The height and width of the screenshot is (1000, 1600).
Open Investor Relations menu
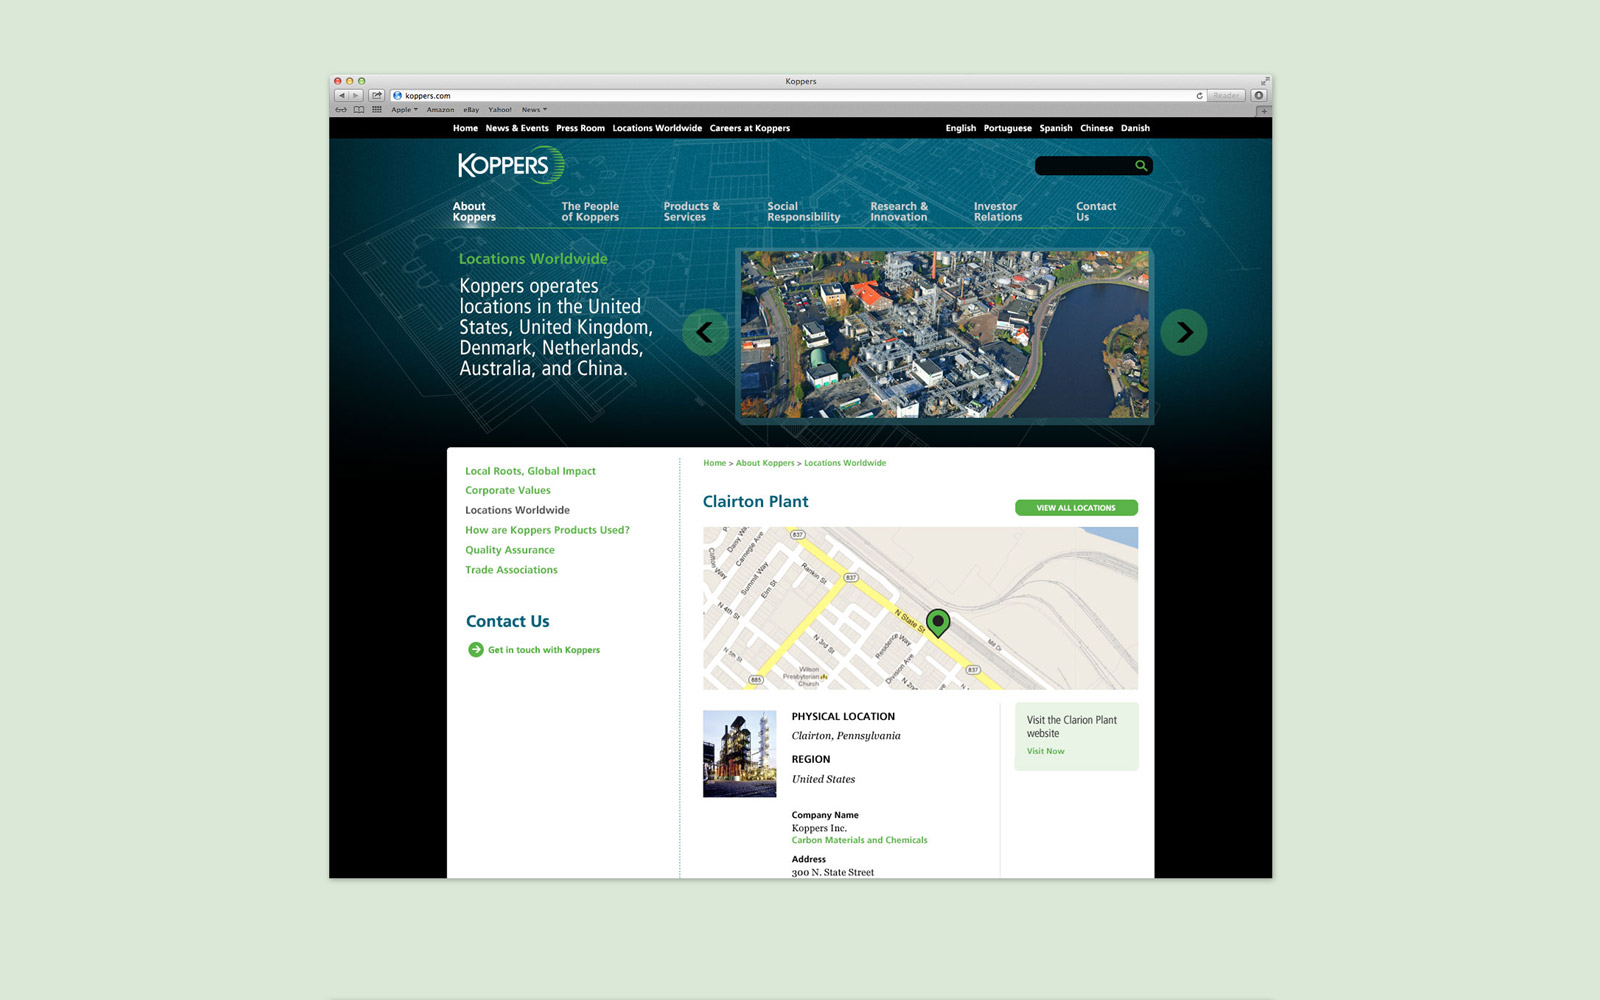pyautogui.click(x=998, y=212)
